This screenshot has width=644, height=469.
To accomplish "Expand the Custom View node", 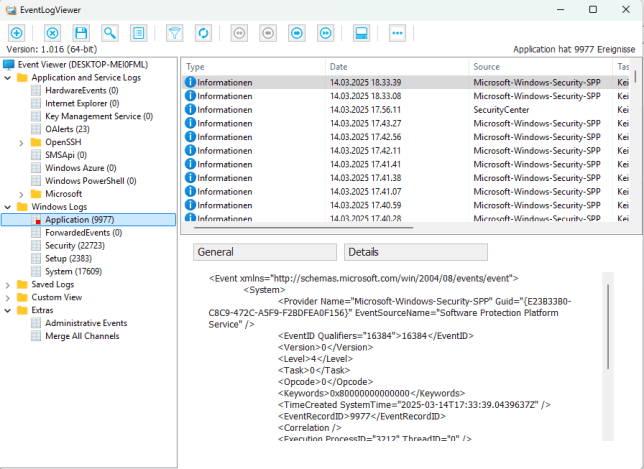I will click(9, 297).
